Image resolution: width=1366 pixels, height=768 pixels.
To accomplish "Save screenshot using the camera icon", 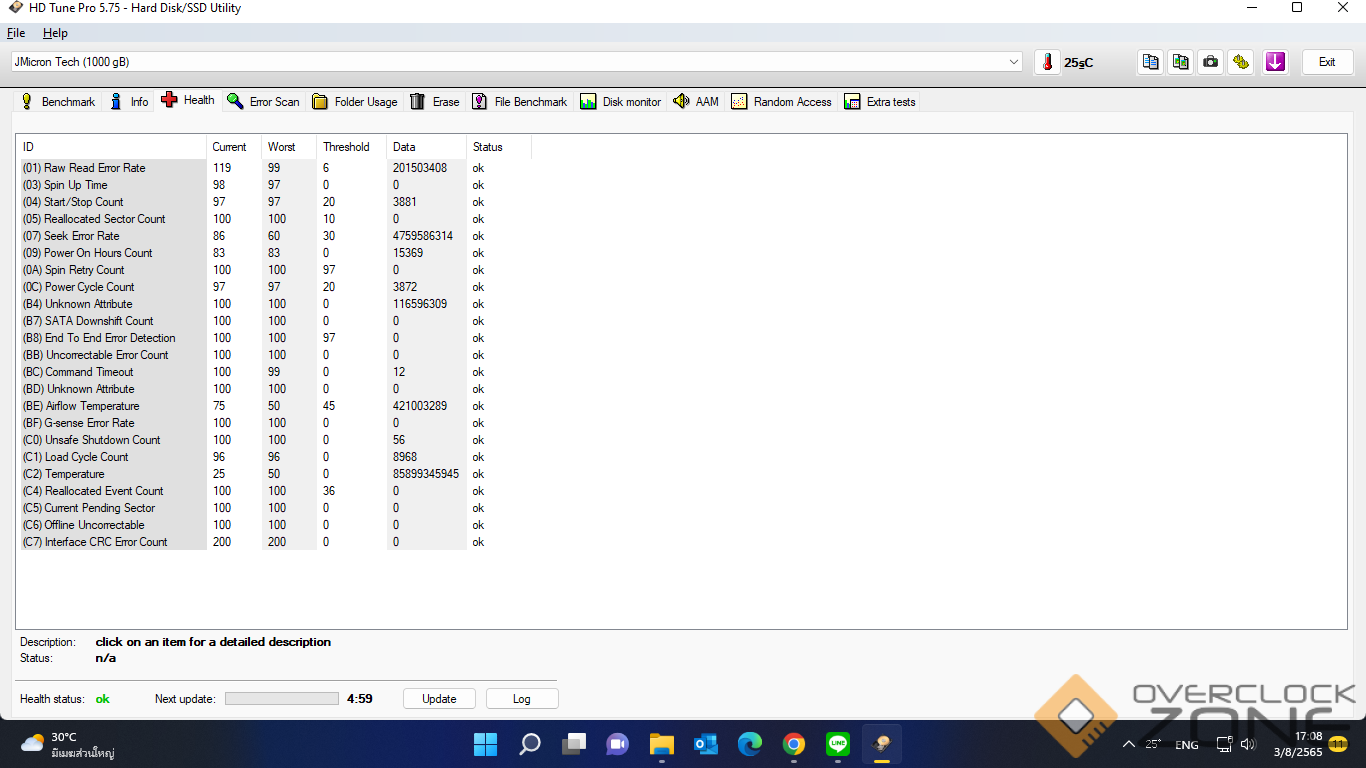I will click(1211, 62).
